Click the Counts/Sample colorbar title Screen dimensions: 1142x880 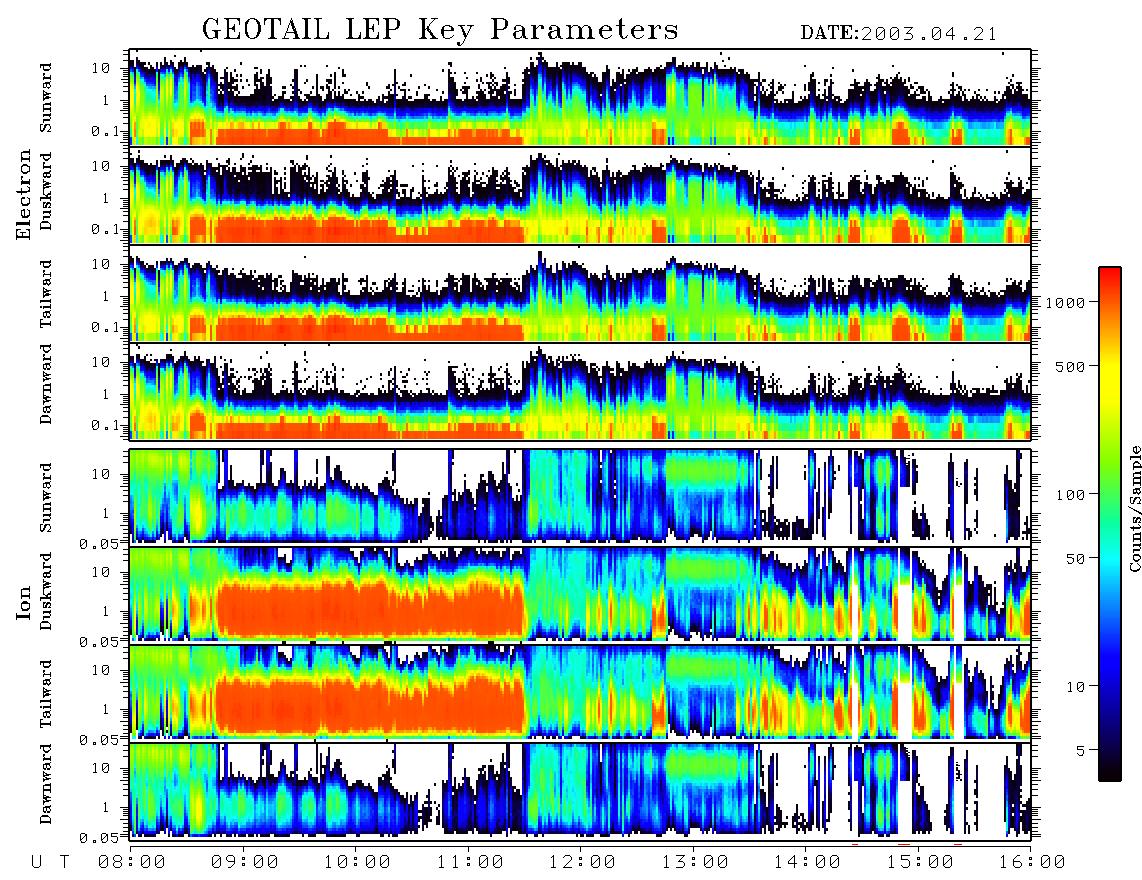1134,508
